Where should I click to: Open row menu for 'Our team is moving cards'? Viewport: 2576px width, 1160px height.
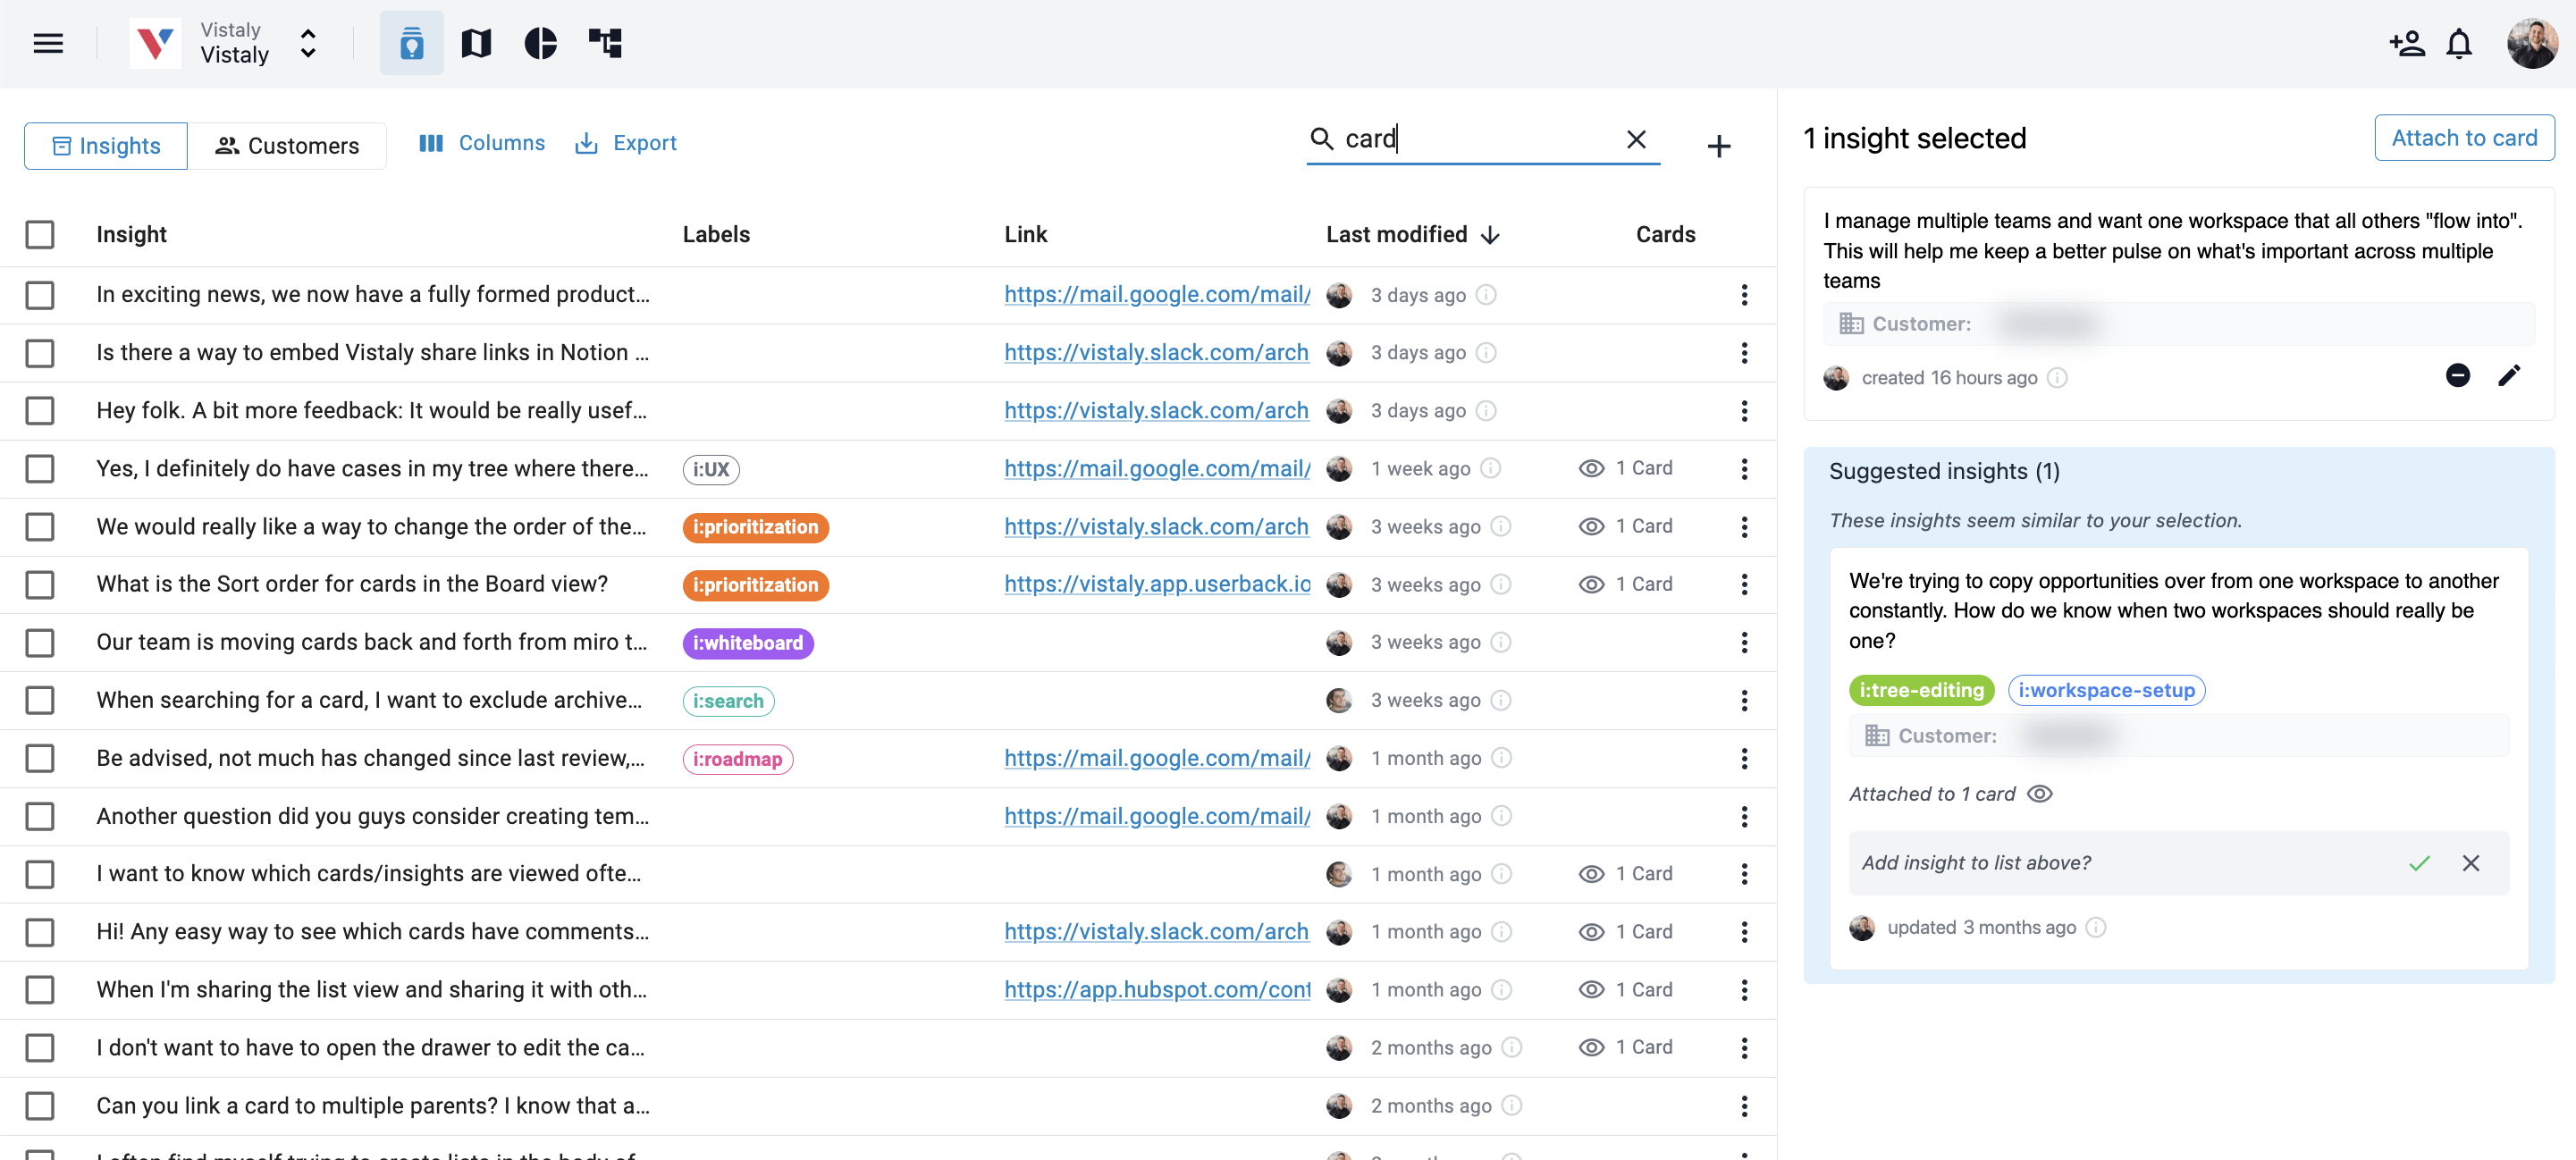click(x=1744, y=642)
